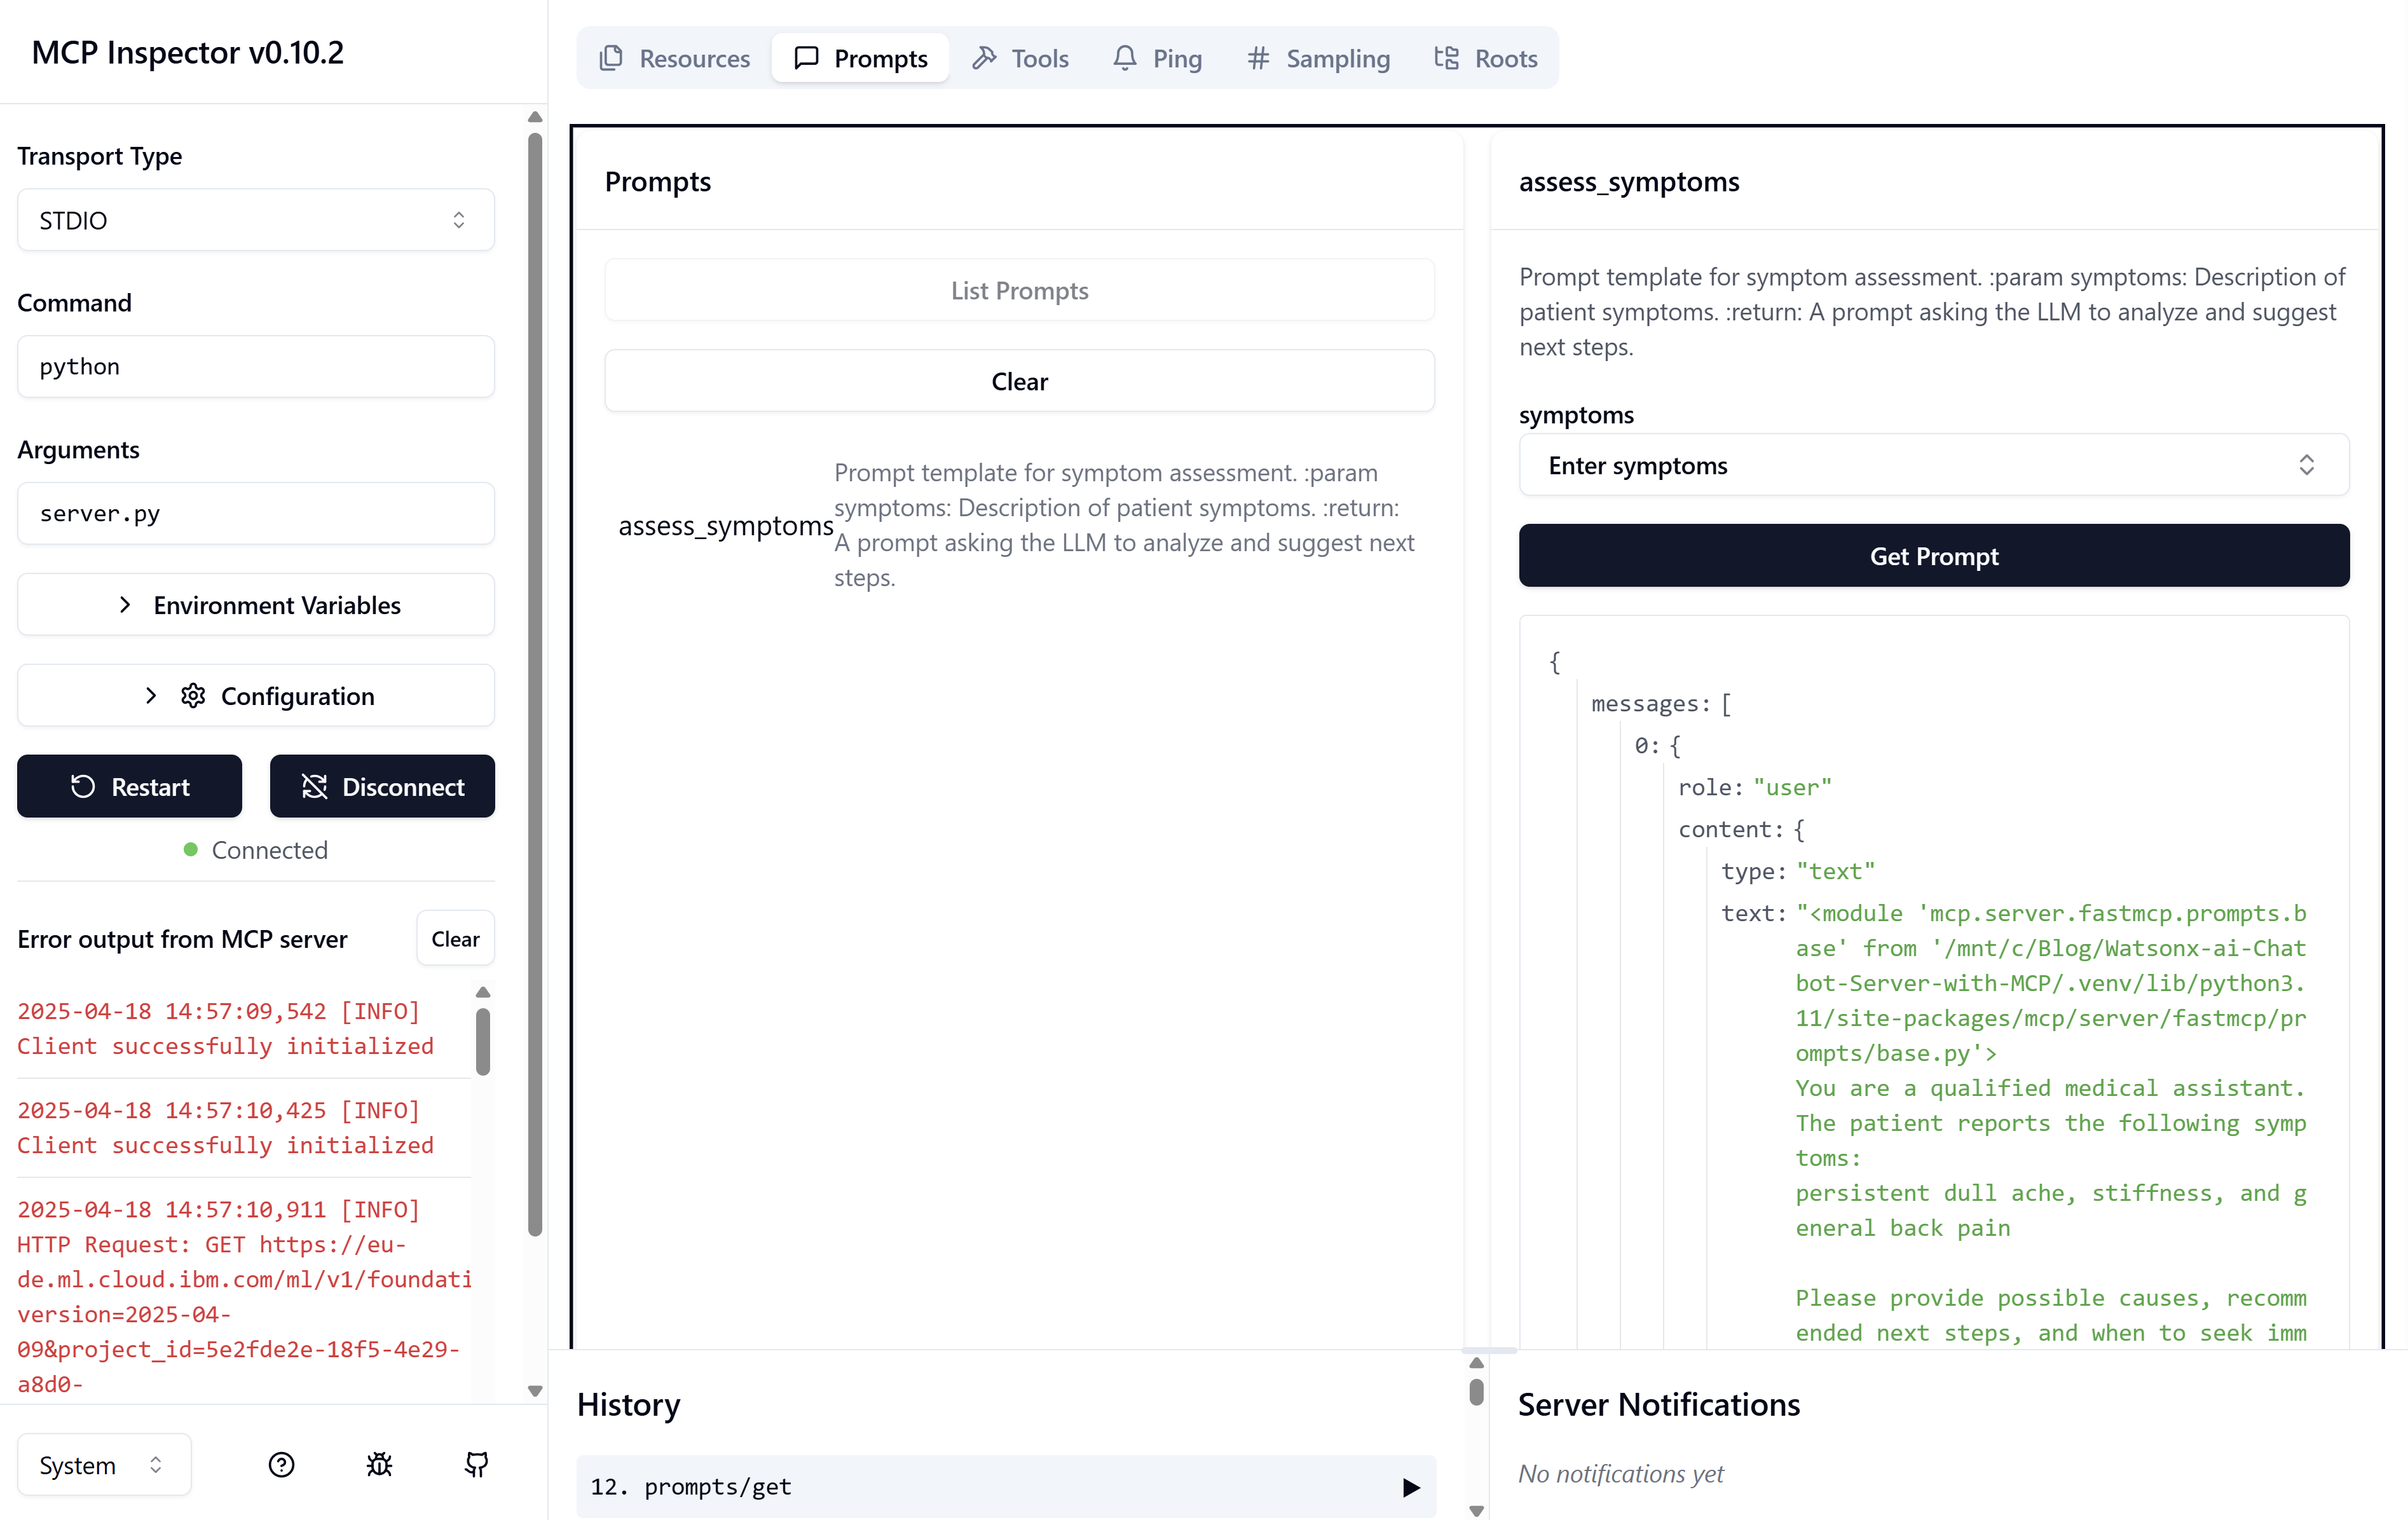Open the Roots tab with tree icon
This screenshot has width=2408, height=1520.
click(x=1485, y=58)
